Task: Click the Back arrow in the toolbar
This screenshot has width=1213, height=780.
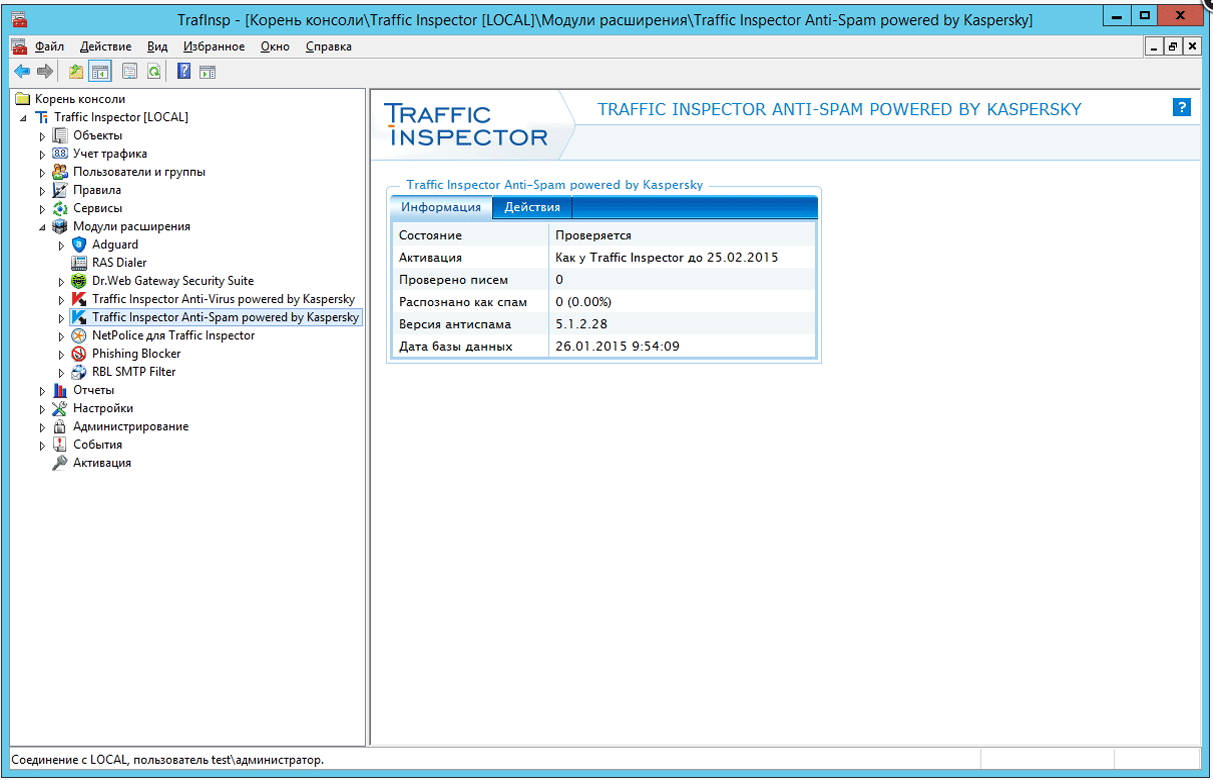Action: pos(22,71)
